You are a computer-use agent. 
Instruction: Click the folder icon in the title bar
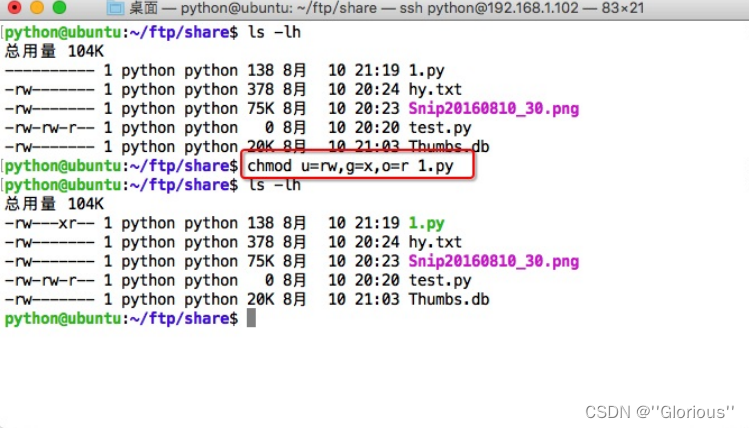pyautogui.click(x=115, y=8)
